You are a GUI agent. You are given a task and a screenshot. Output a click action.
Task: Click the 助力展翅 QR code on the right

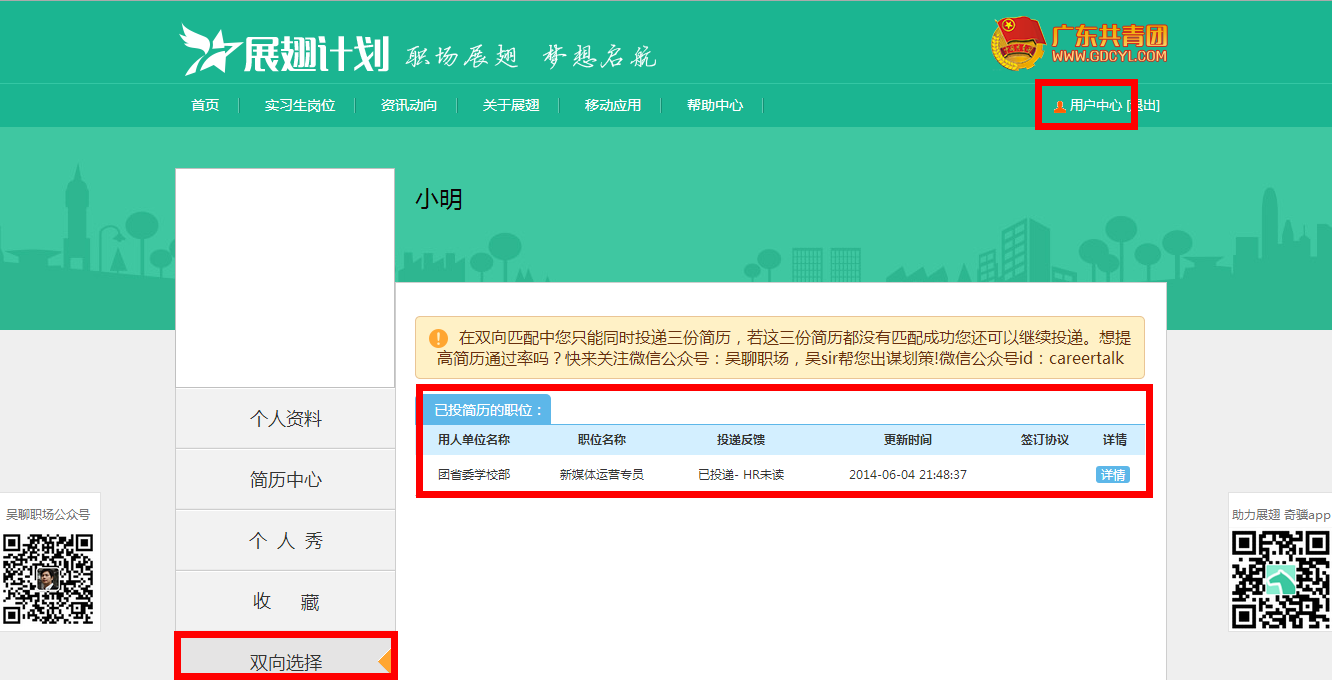1280,578
